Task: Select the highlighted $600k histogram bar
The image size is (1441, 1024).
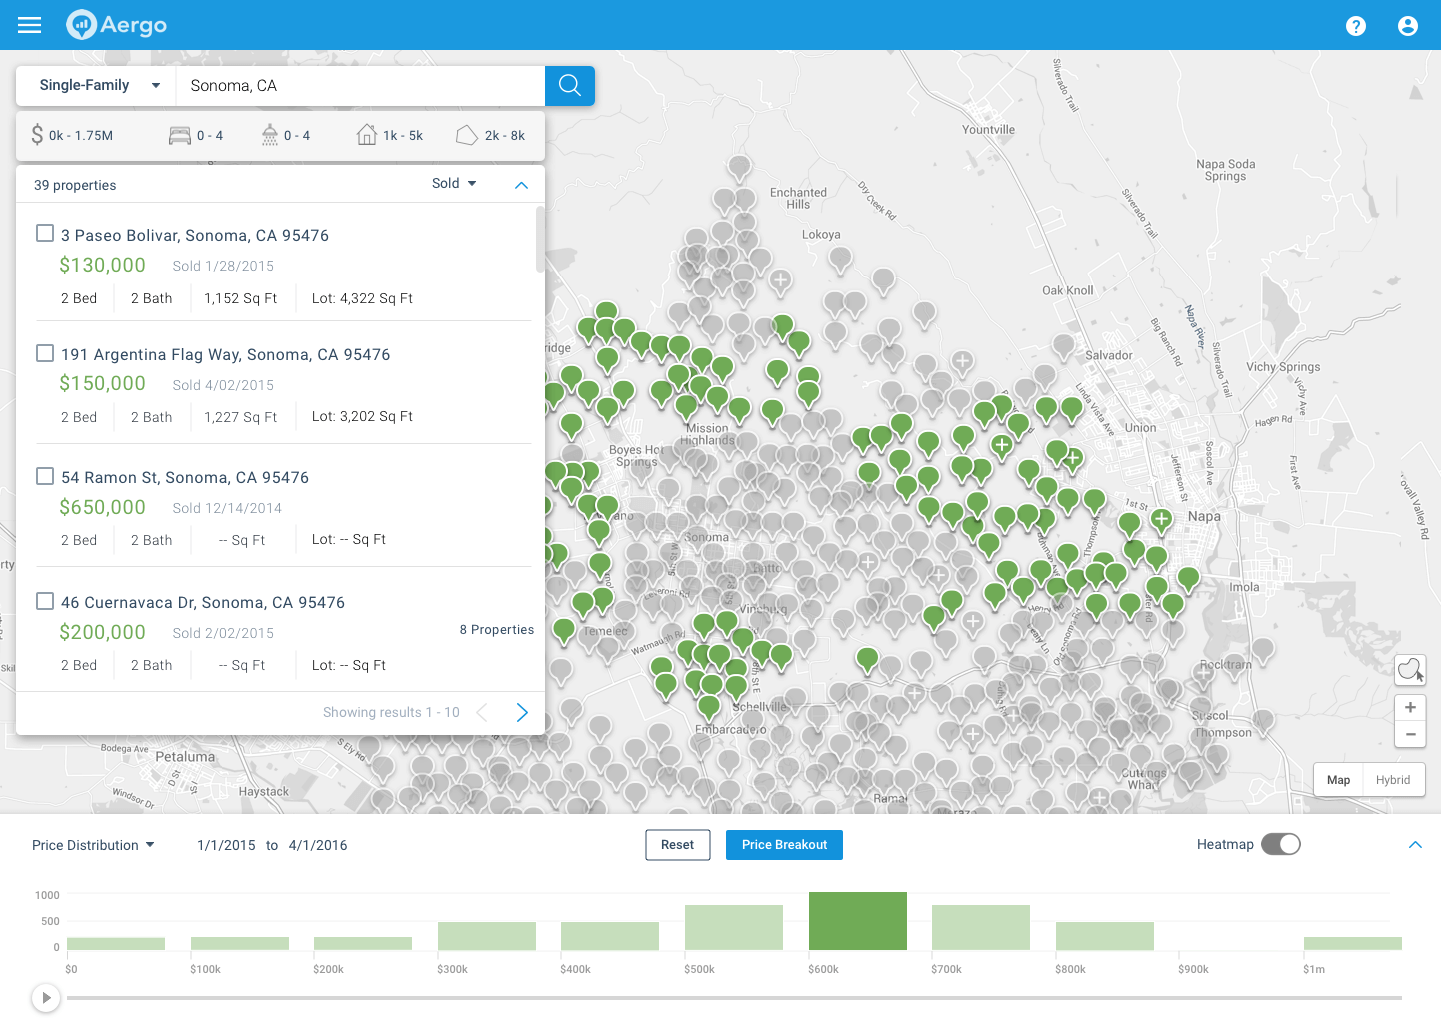Action: [x=857, y=920]
